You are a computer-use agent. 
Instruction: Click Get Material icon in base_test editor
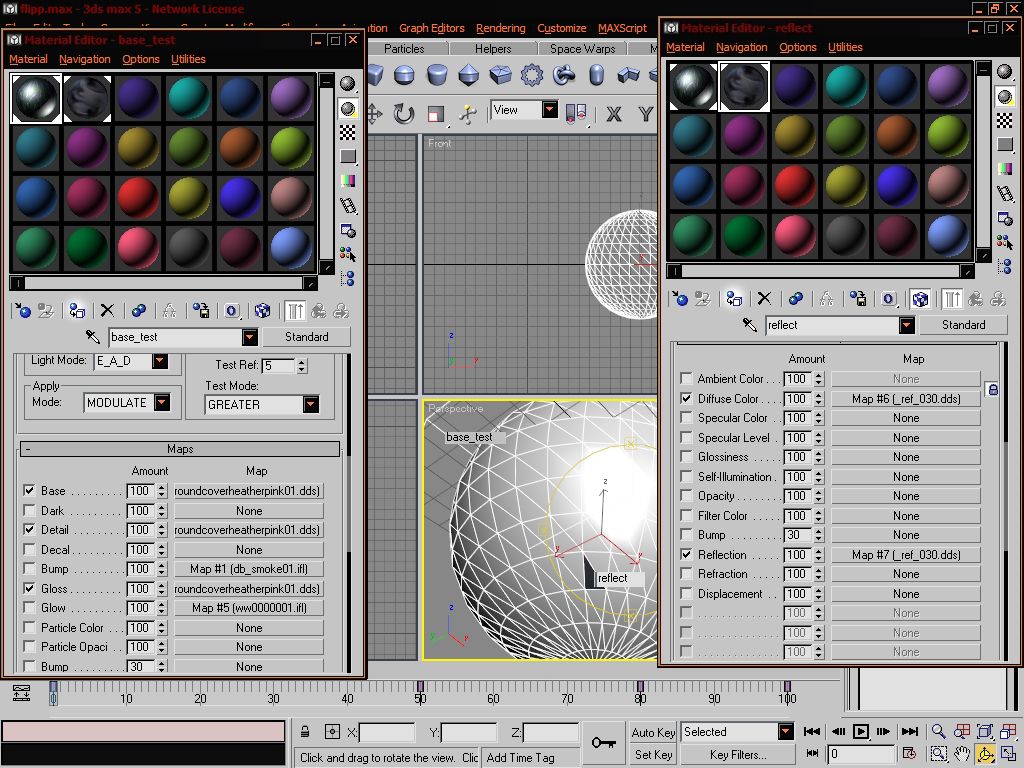pos(22,311)
